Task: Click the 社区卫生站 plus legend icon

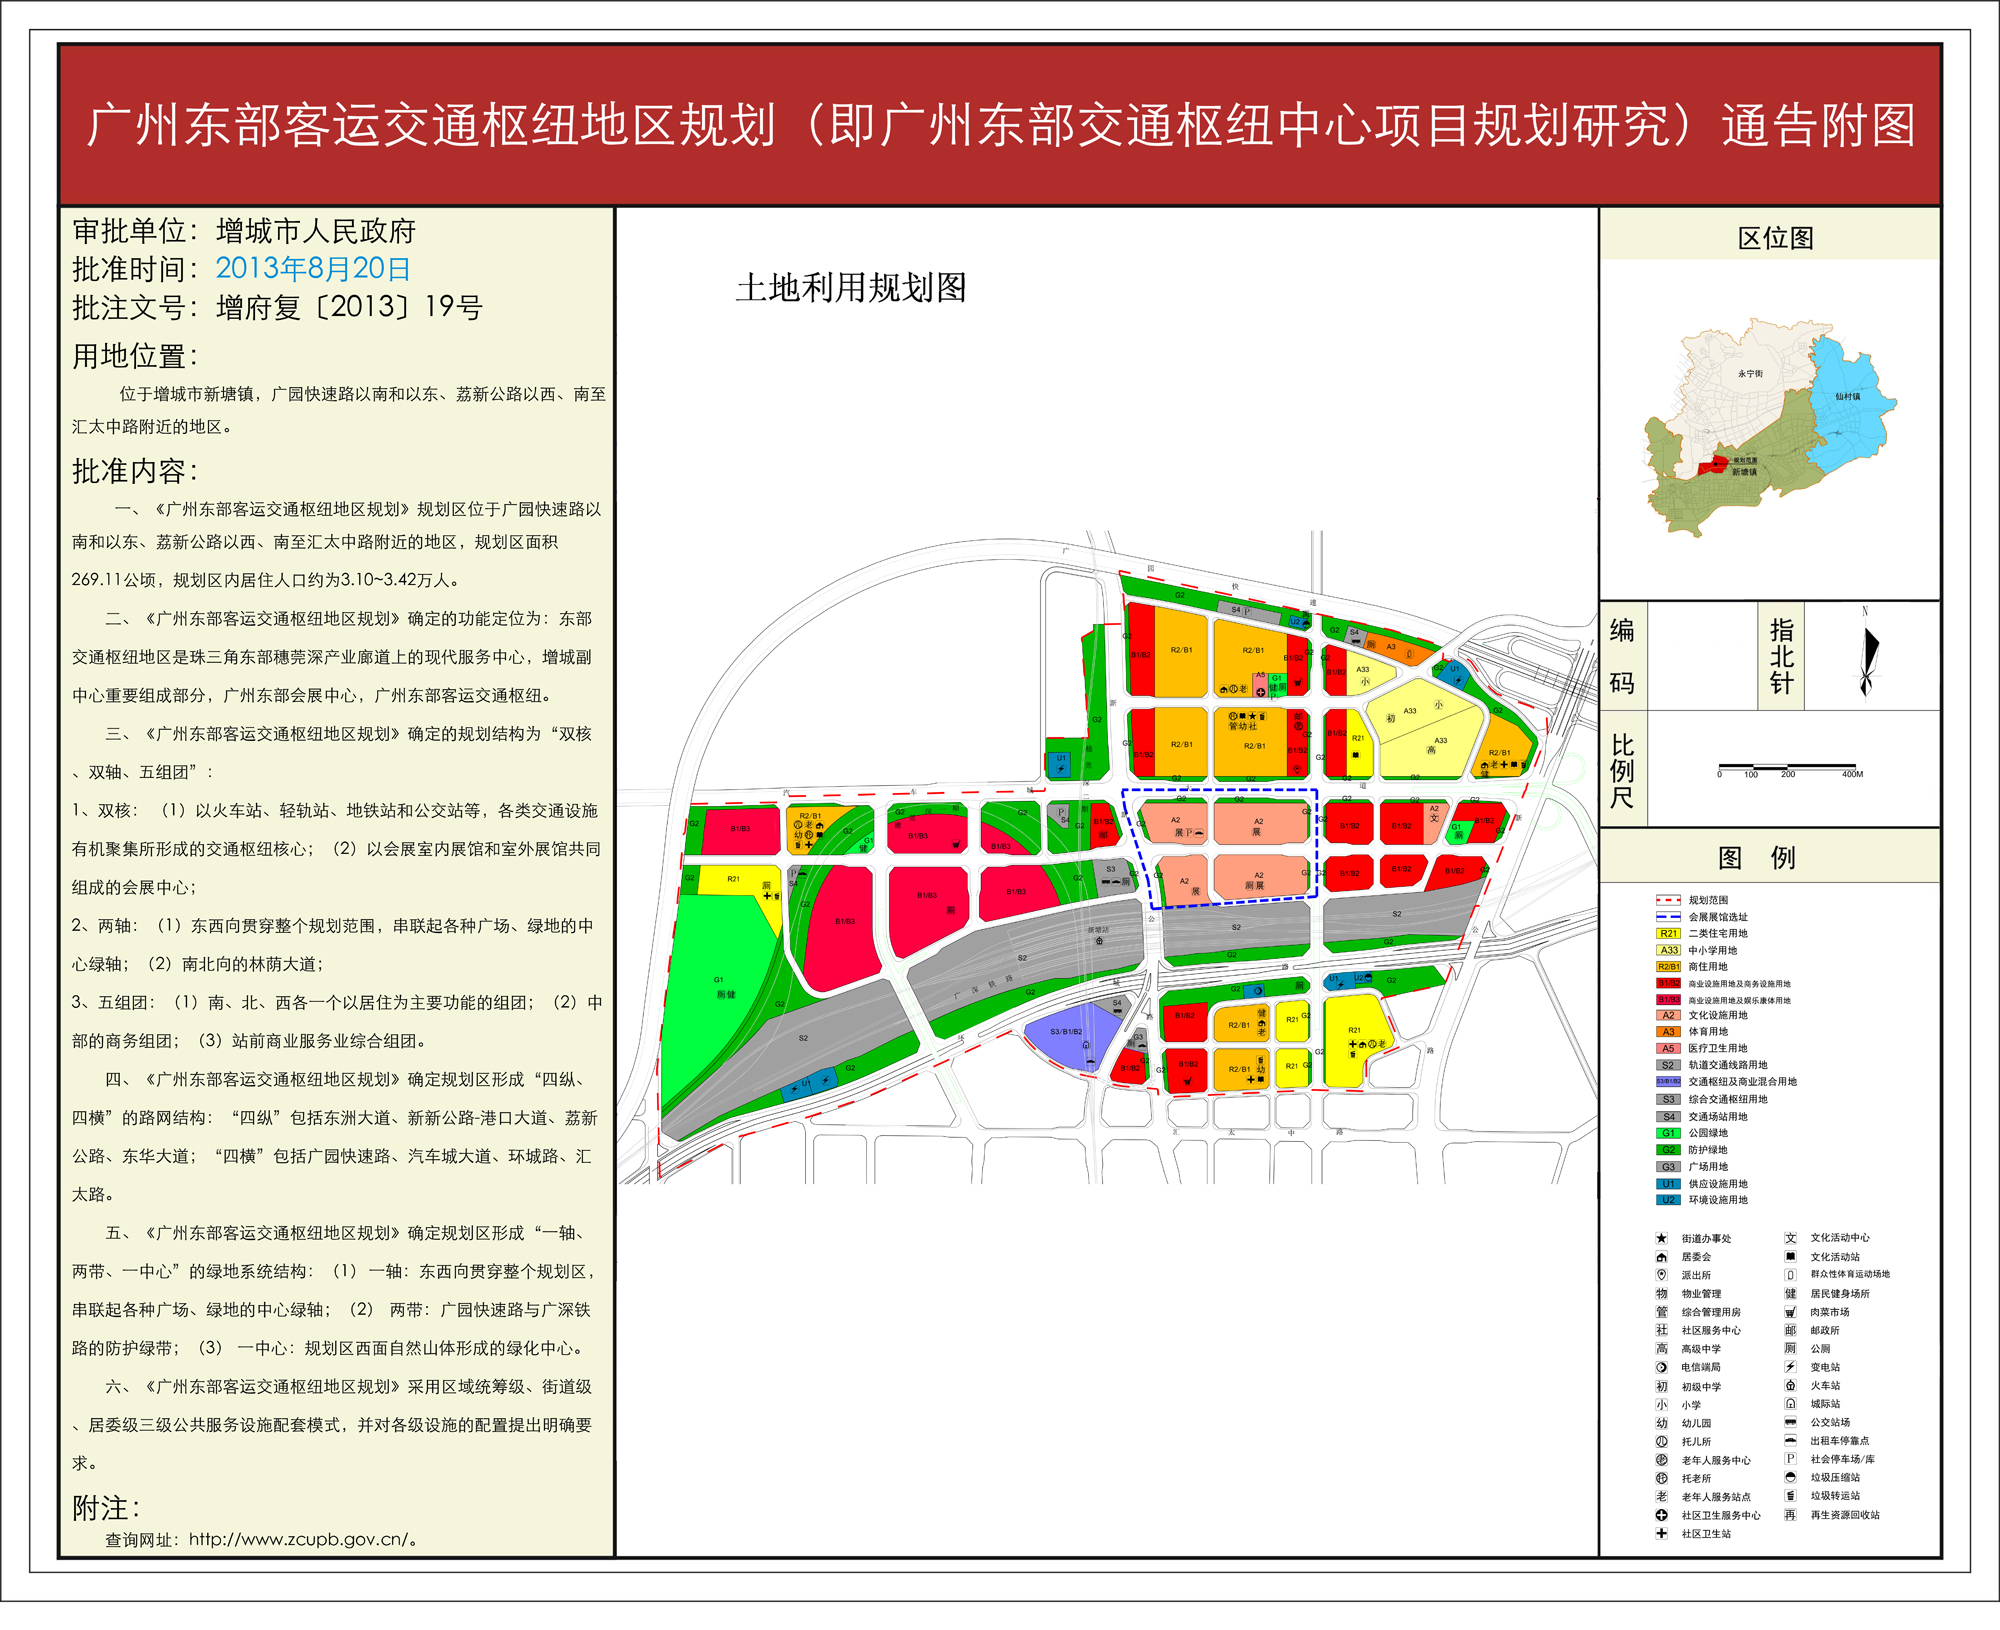Action: [x=1662, y=1533]
